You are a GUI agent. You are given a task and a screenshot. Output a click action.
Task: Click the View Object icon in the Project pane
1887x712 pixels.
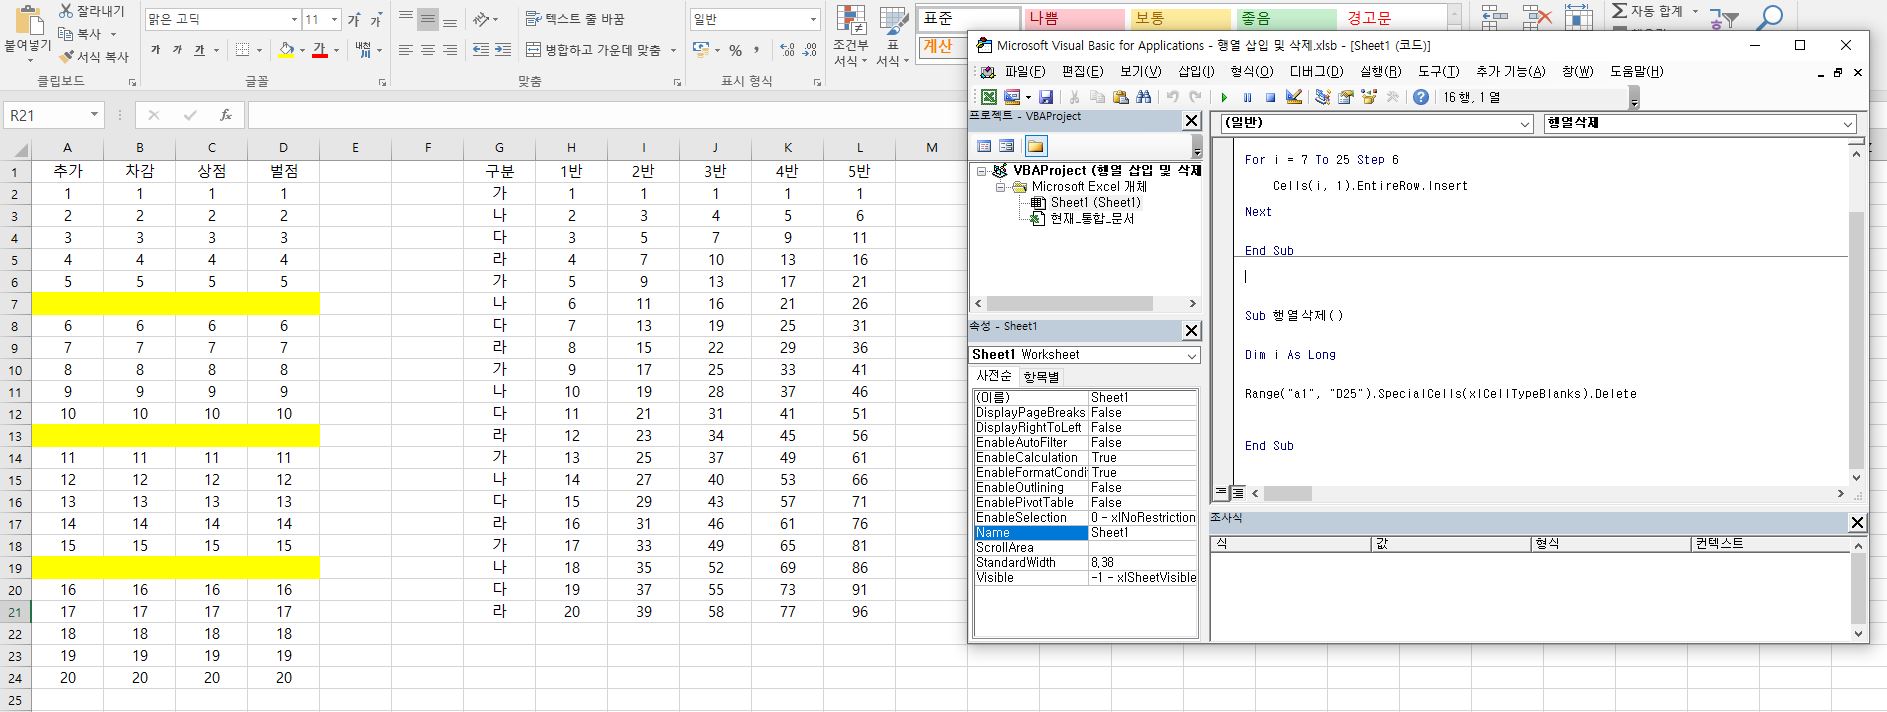coord(1007,146)
